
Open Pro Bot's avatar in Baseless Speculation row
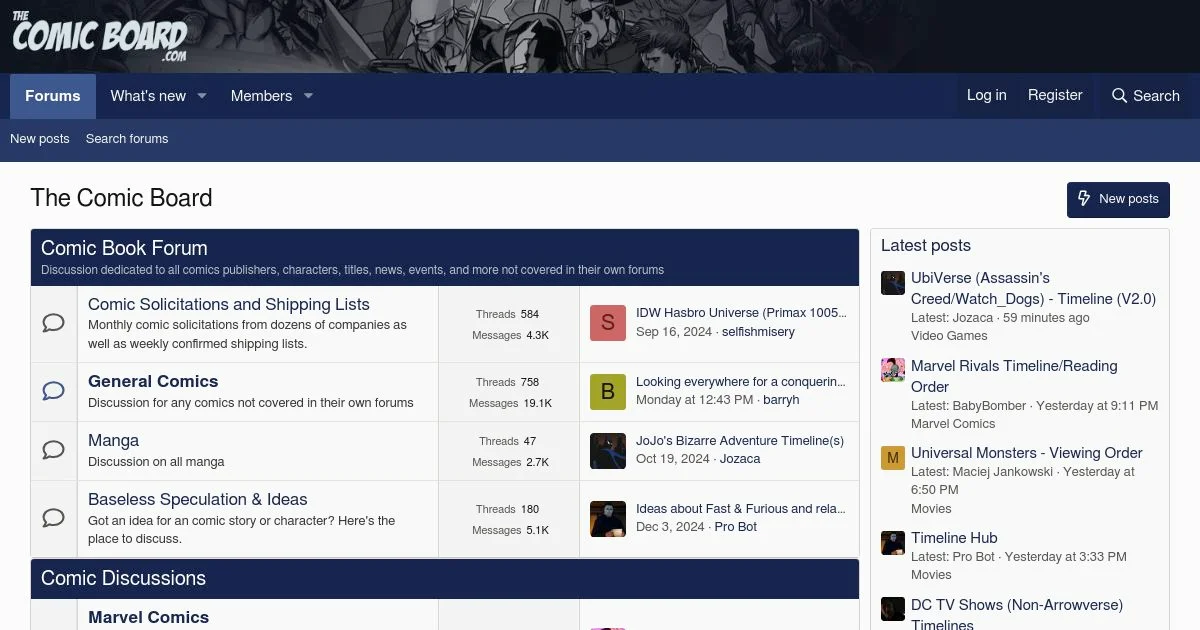tap(608, 518)
